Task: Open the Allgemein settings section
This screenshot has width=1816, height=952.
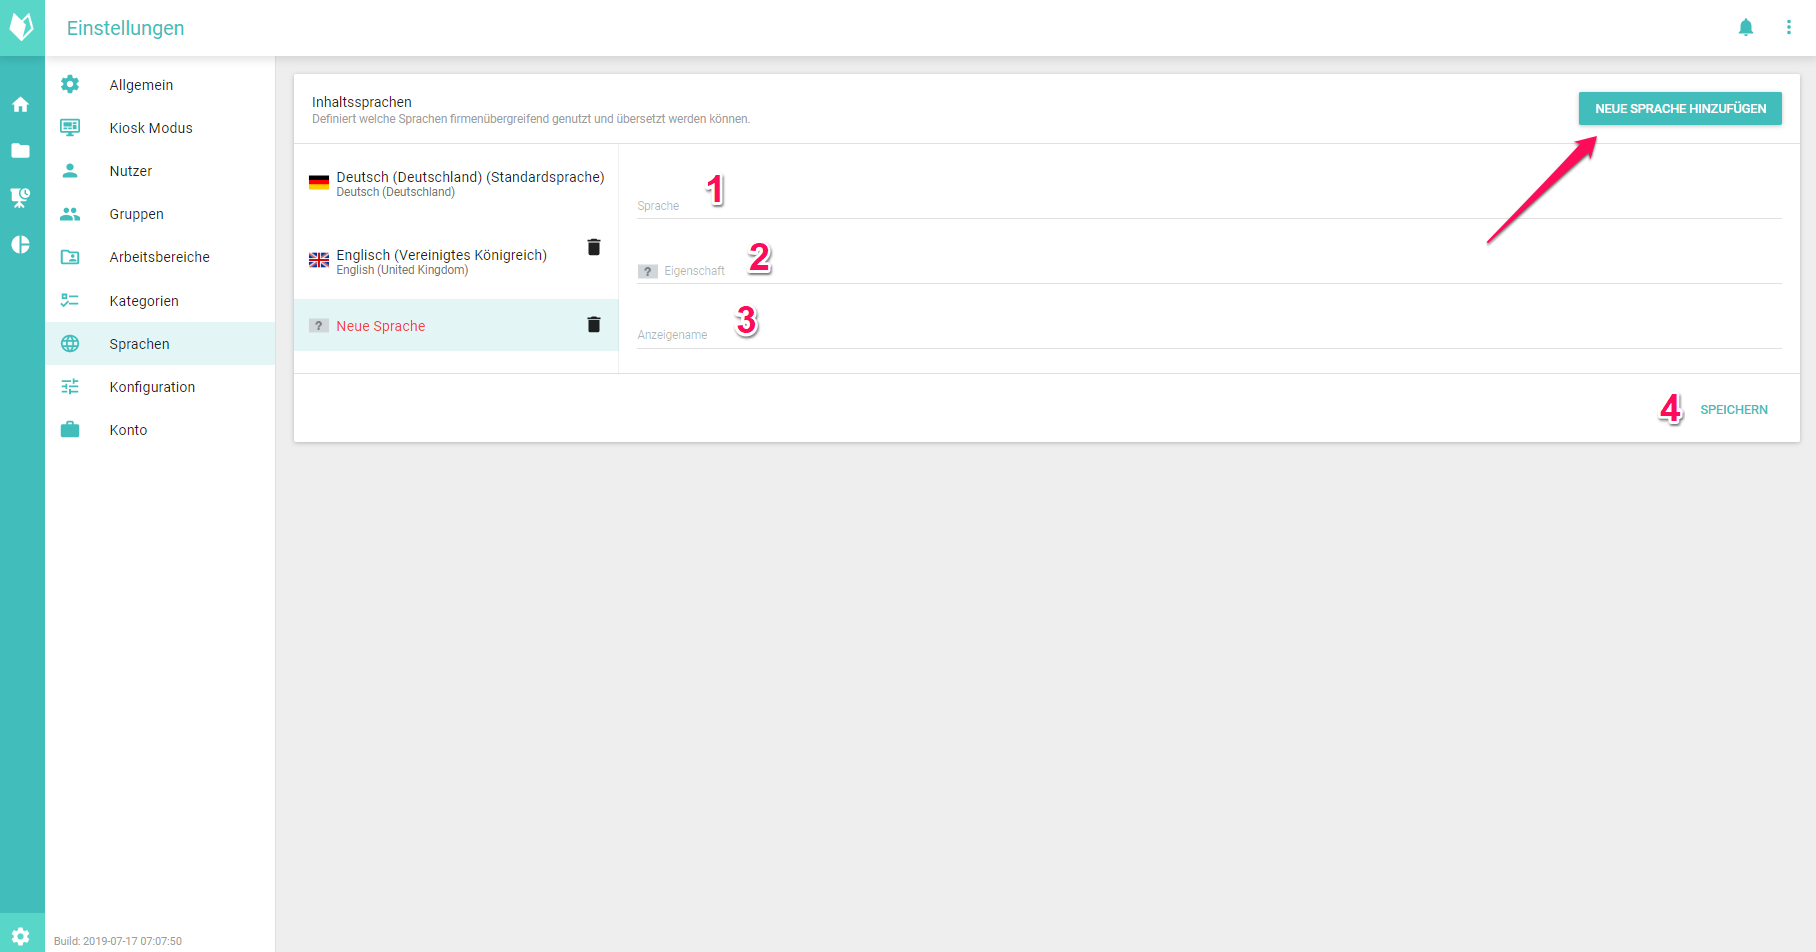Action: click(141, 85)
